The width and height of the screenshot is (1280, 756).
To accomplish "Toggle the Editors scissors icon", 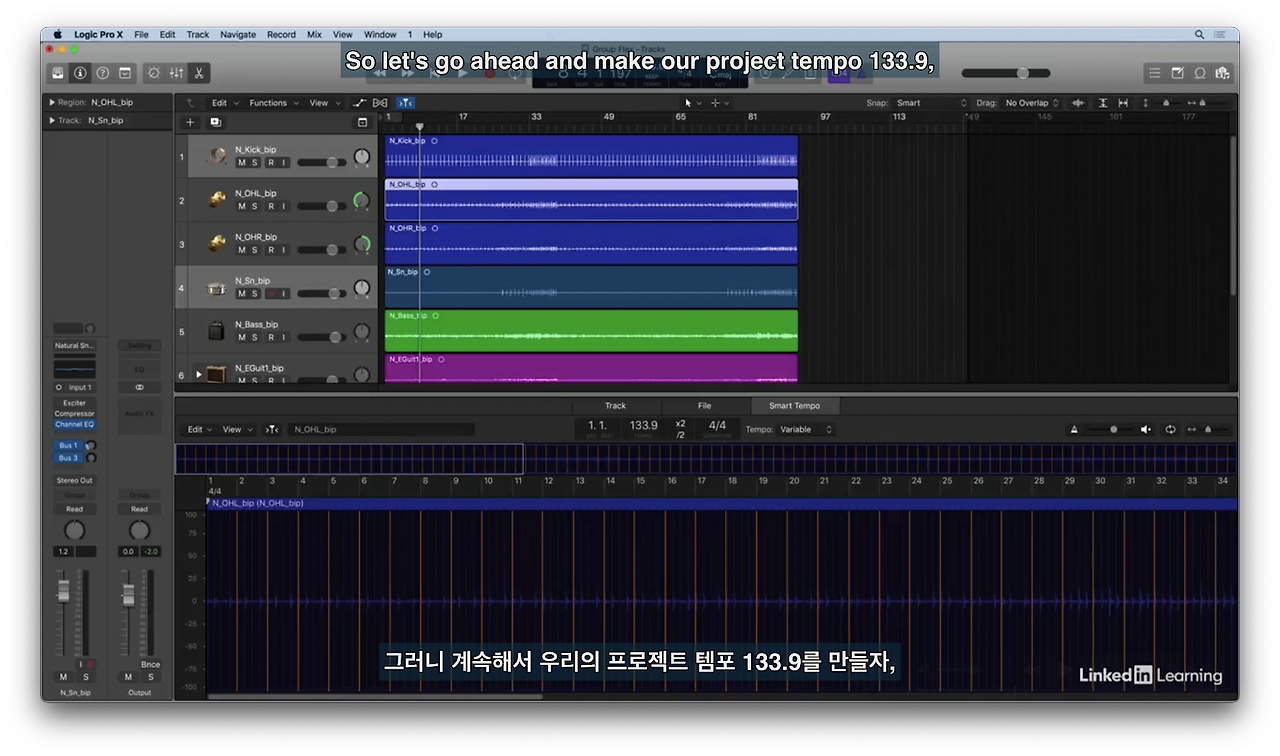I will pyautogui.click(x=199, y=73).
